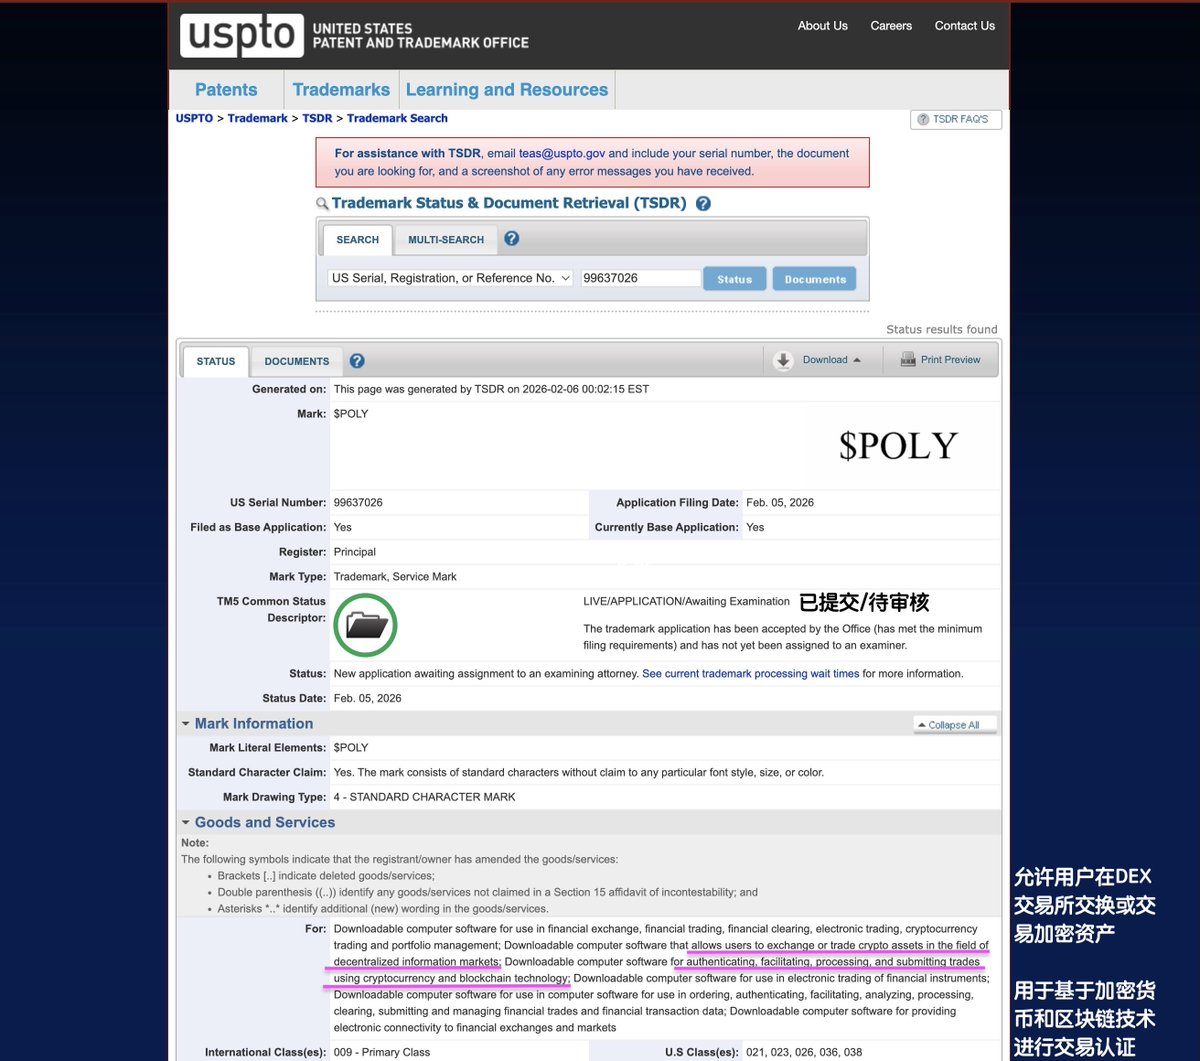Click Application Filing Date Feb. 05, 2026
The width and height of the screenshot is (1200, 1061).
point(780,503)
